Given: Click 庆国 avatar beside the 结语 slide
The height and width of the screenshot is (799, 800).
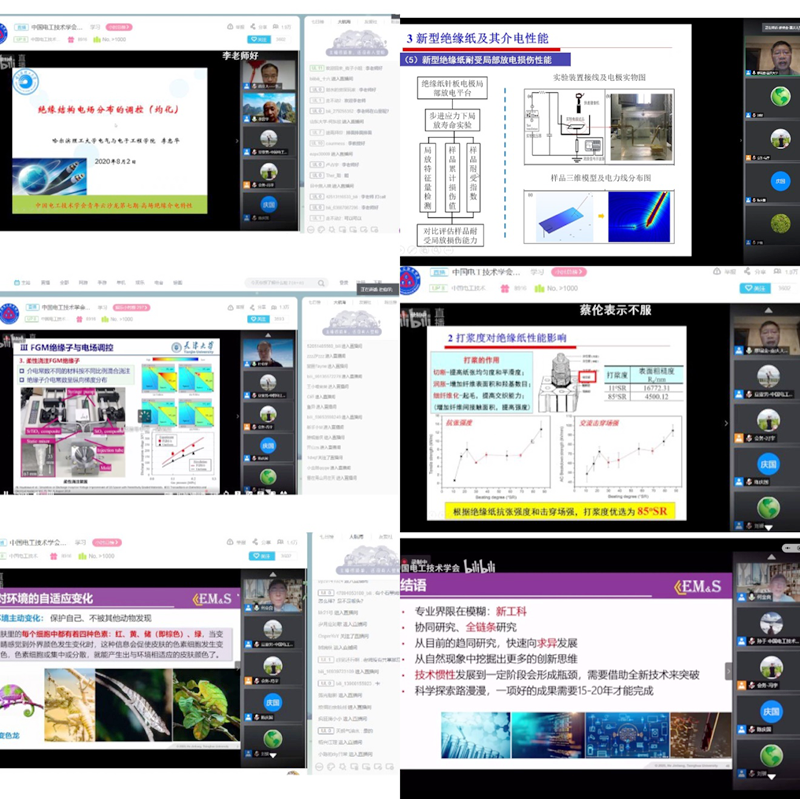Looking at the screenshot, I should coord(770,712).
